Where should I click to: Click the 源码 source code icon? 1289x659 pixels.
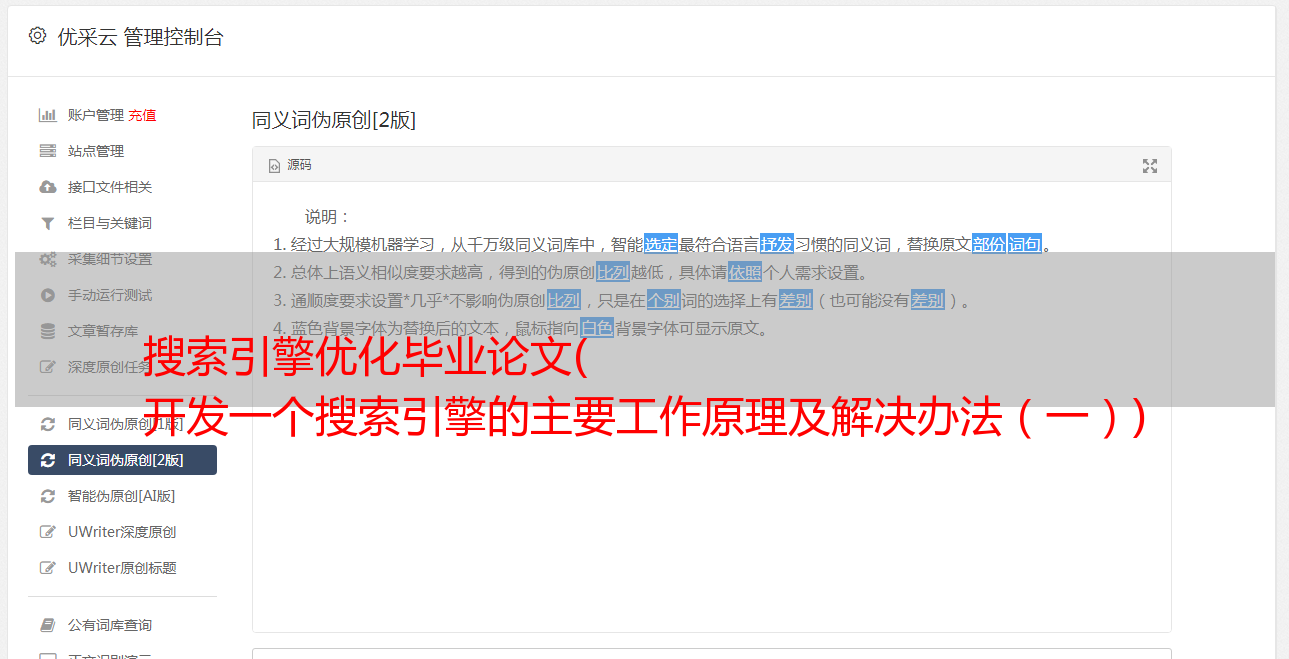click(x=274, y=166)
